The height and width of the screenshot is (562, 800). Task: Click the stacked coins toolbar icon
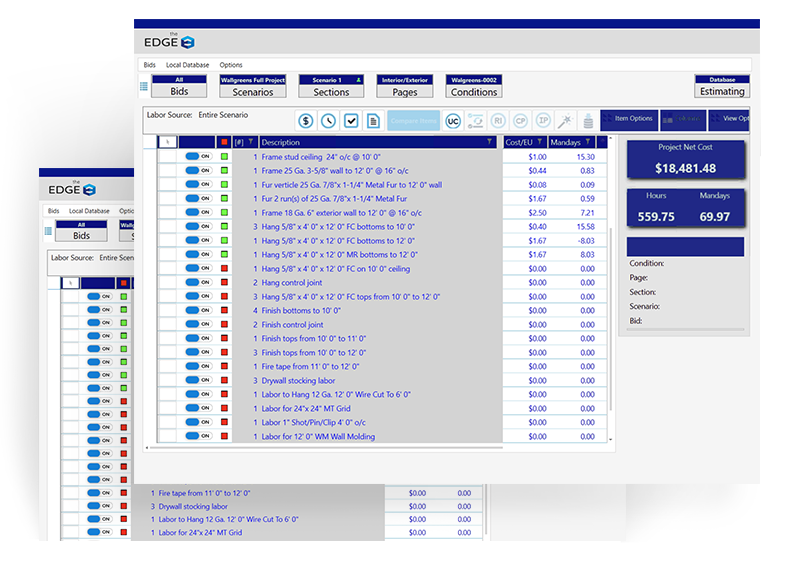[588, 121]
